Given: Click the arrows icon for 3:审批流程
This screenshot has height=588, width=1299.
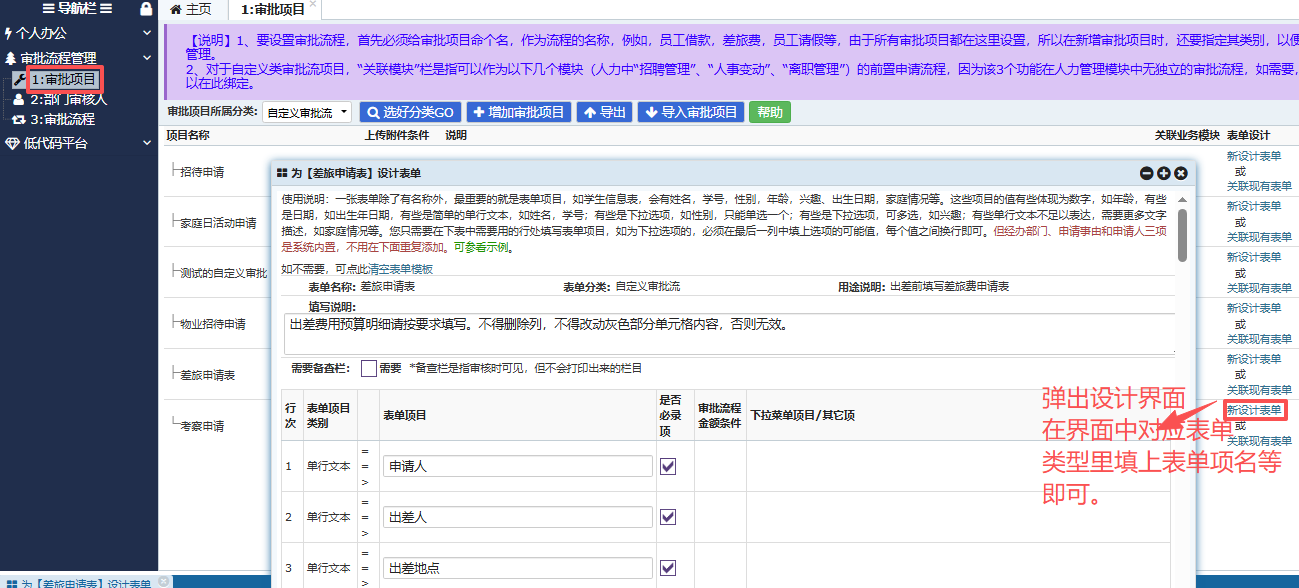Looking at the screenshot, I should click(19, 119).
